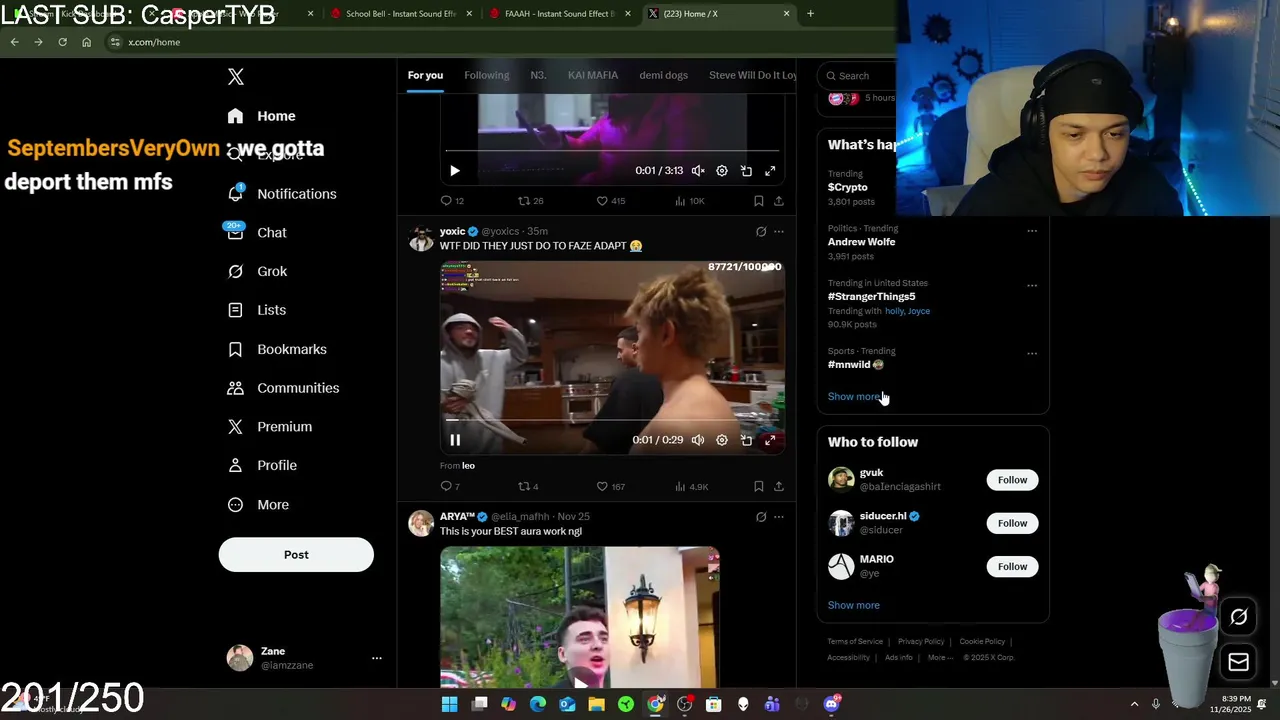
Task: Show more trending topics
Action: (x=853, y=397)
